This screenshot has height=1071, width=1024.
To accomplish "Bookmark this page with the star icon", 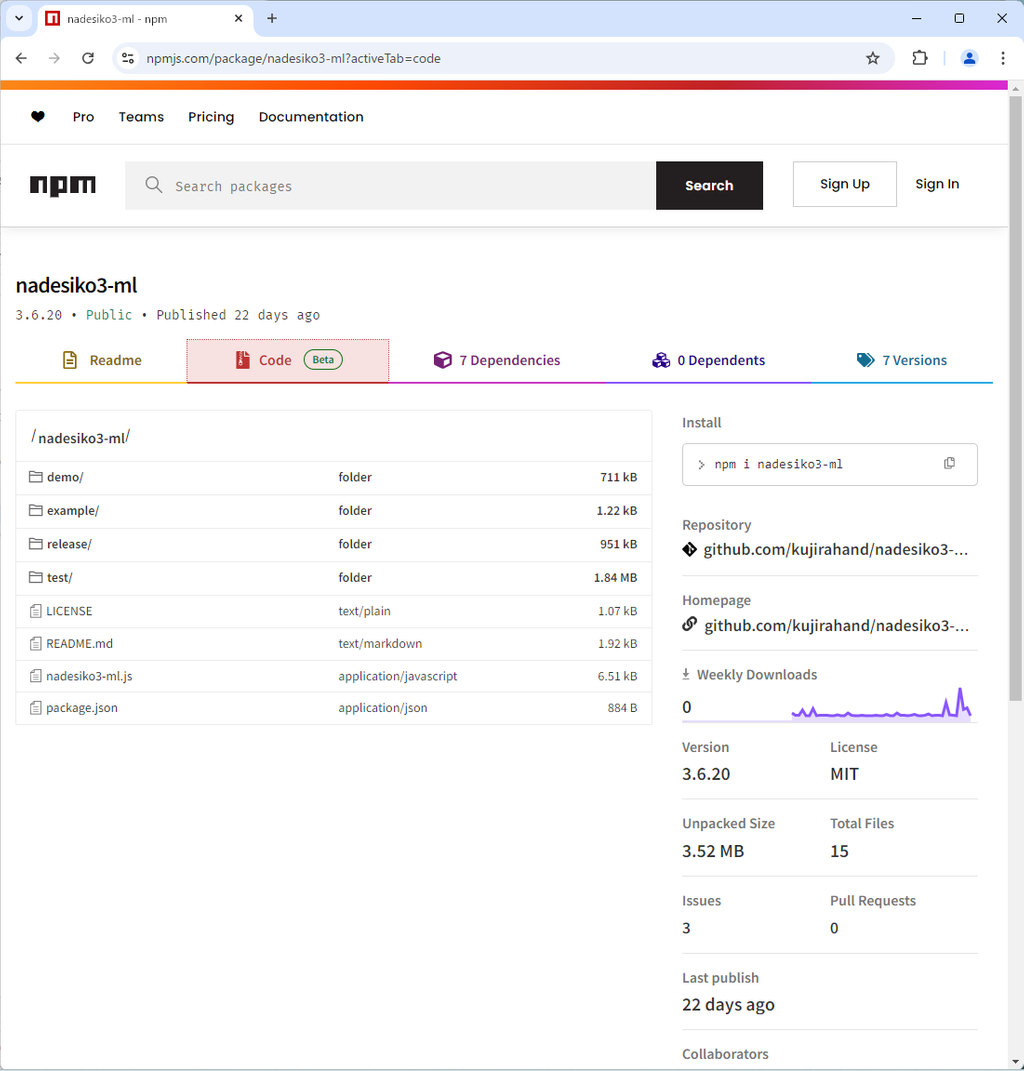I will (x=873, y=58).
